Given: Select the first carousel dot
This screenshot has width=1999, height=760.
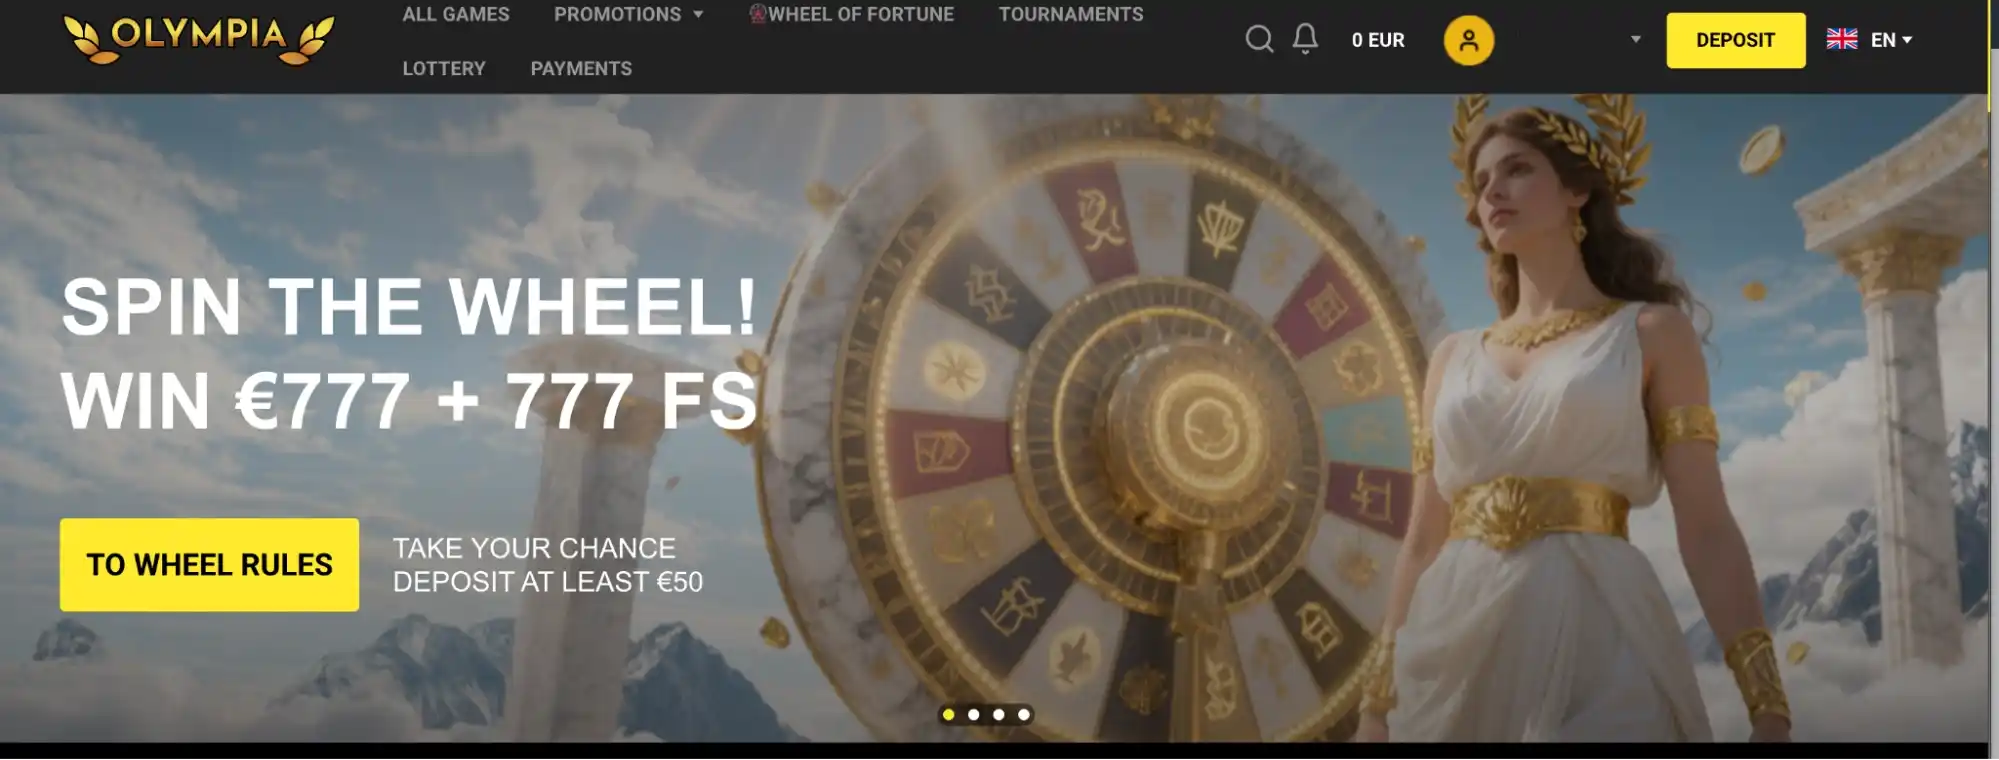Looking at the screenshot, I should [x=948, y=714].
